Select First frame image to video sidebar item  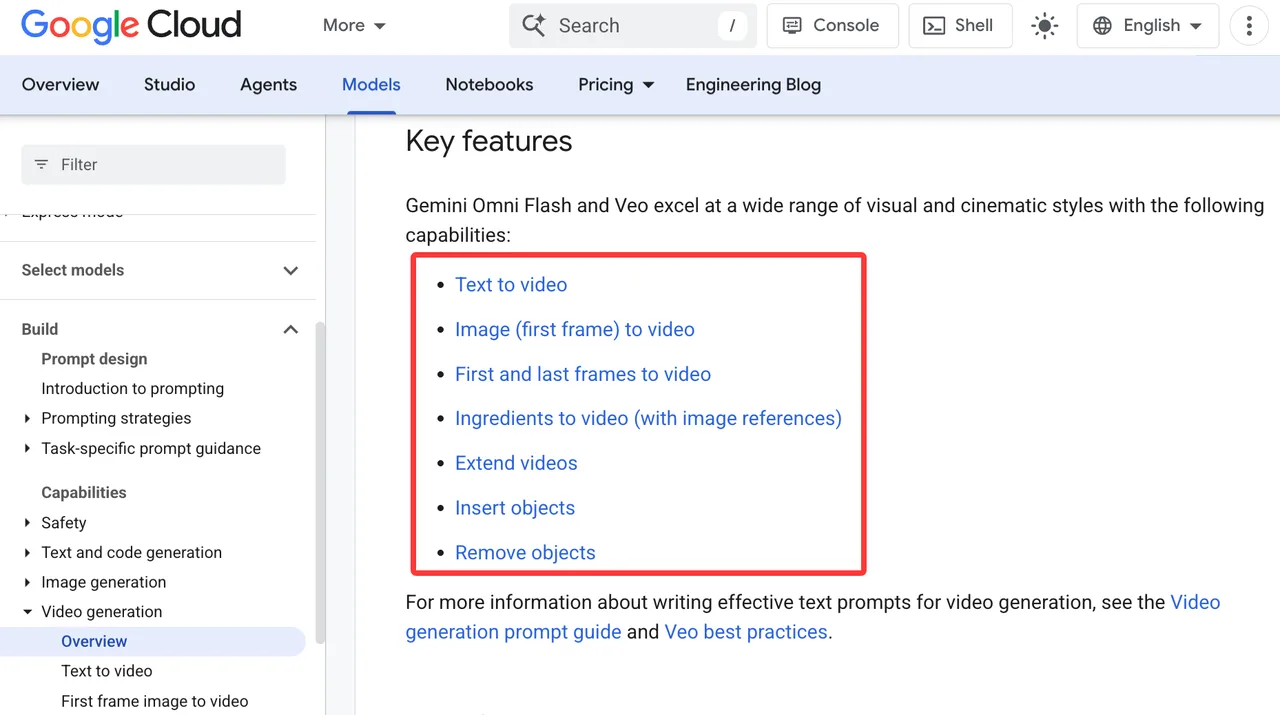pos(155,701)
